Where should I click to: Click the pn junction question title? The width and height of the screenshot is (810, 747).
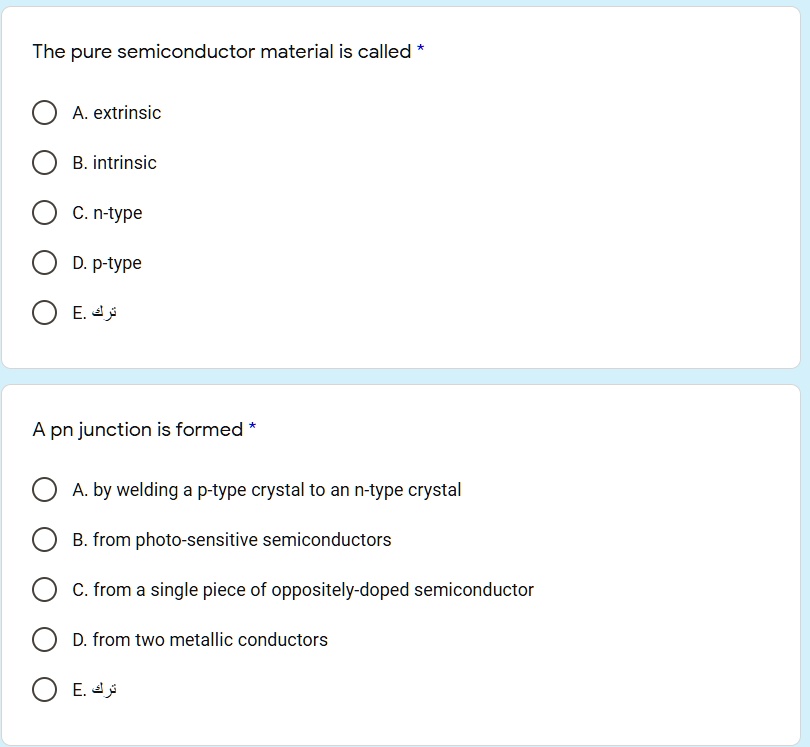click(x=137, y=429)
